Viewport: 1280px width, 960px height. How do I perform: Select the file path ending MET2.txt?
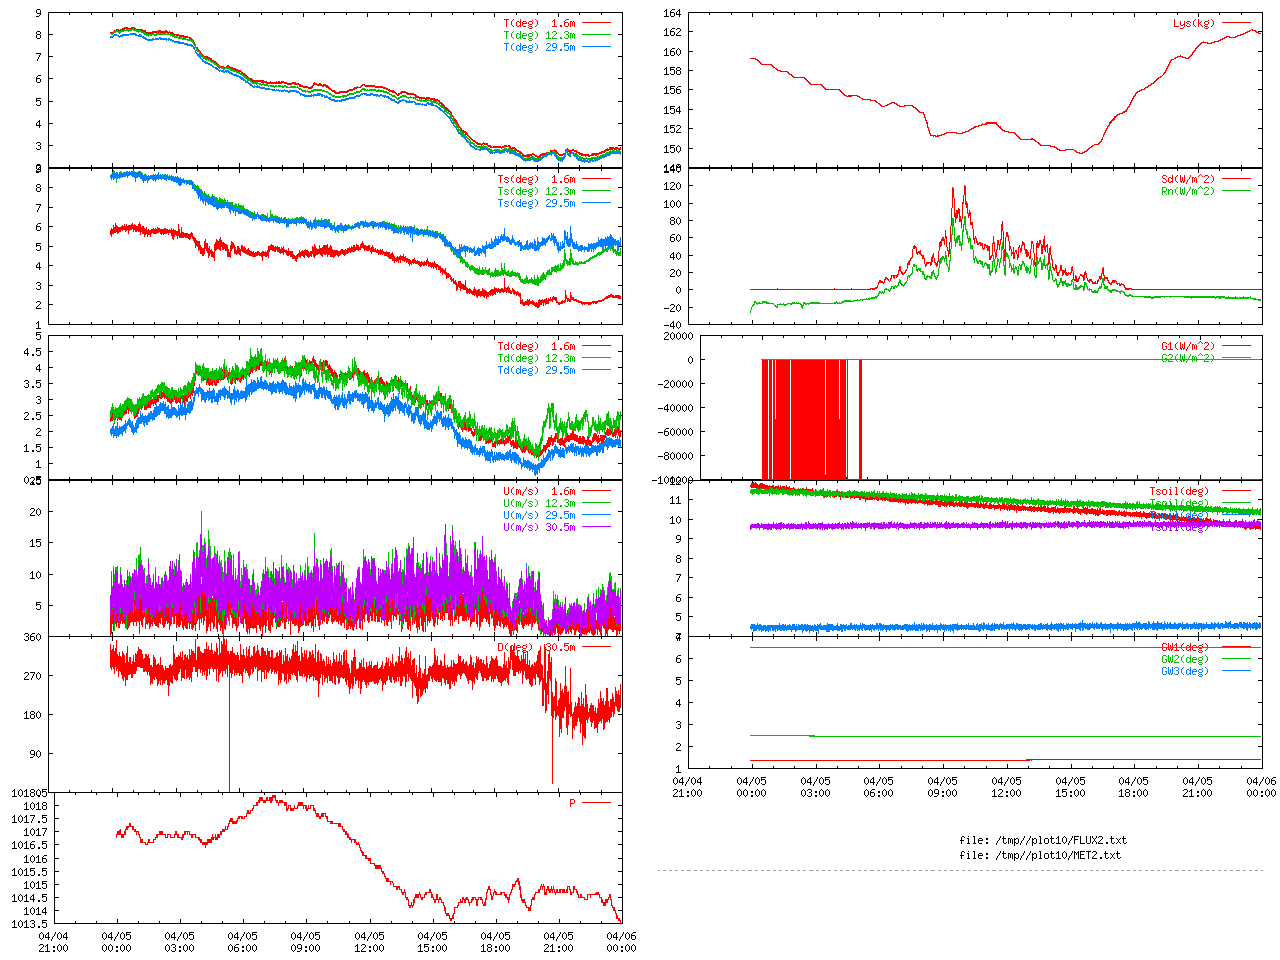pyautogui.click(x=1040, y=855)
